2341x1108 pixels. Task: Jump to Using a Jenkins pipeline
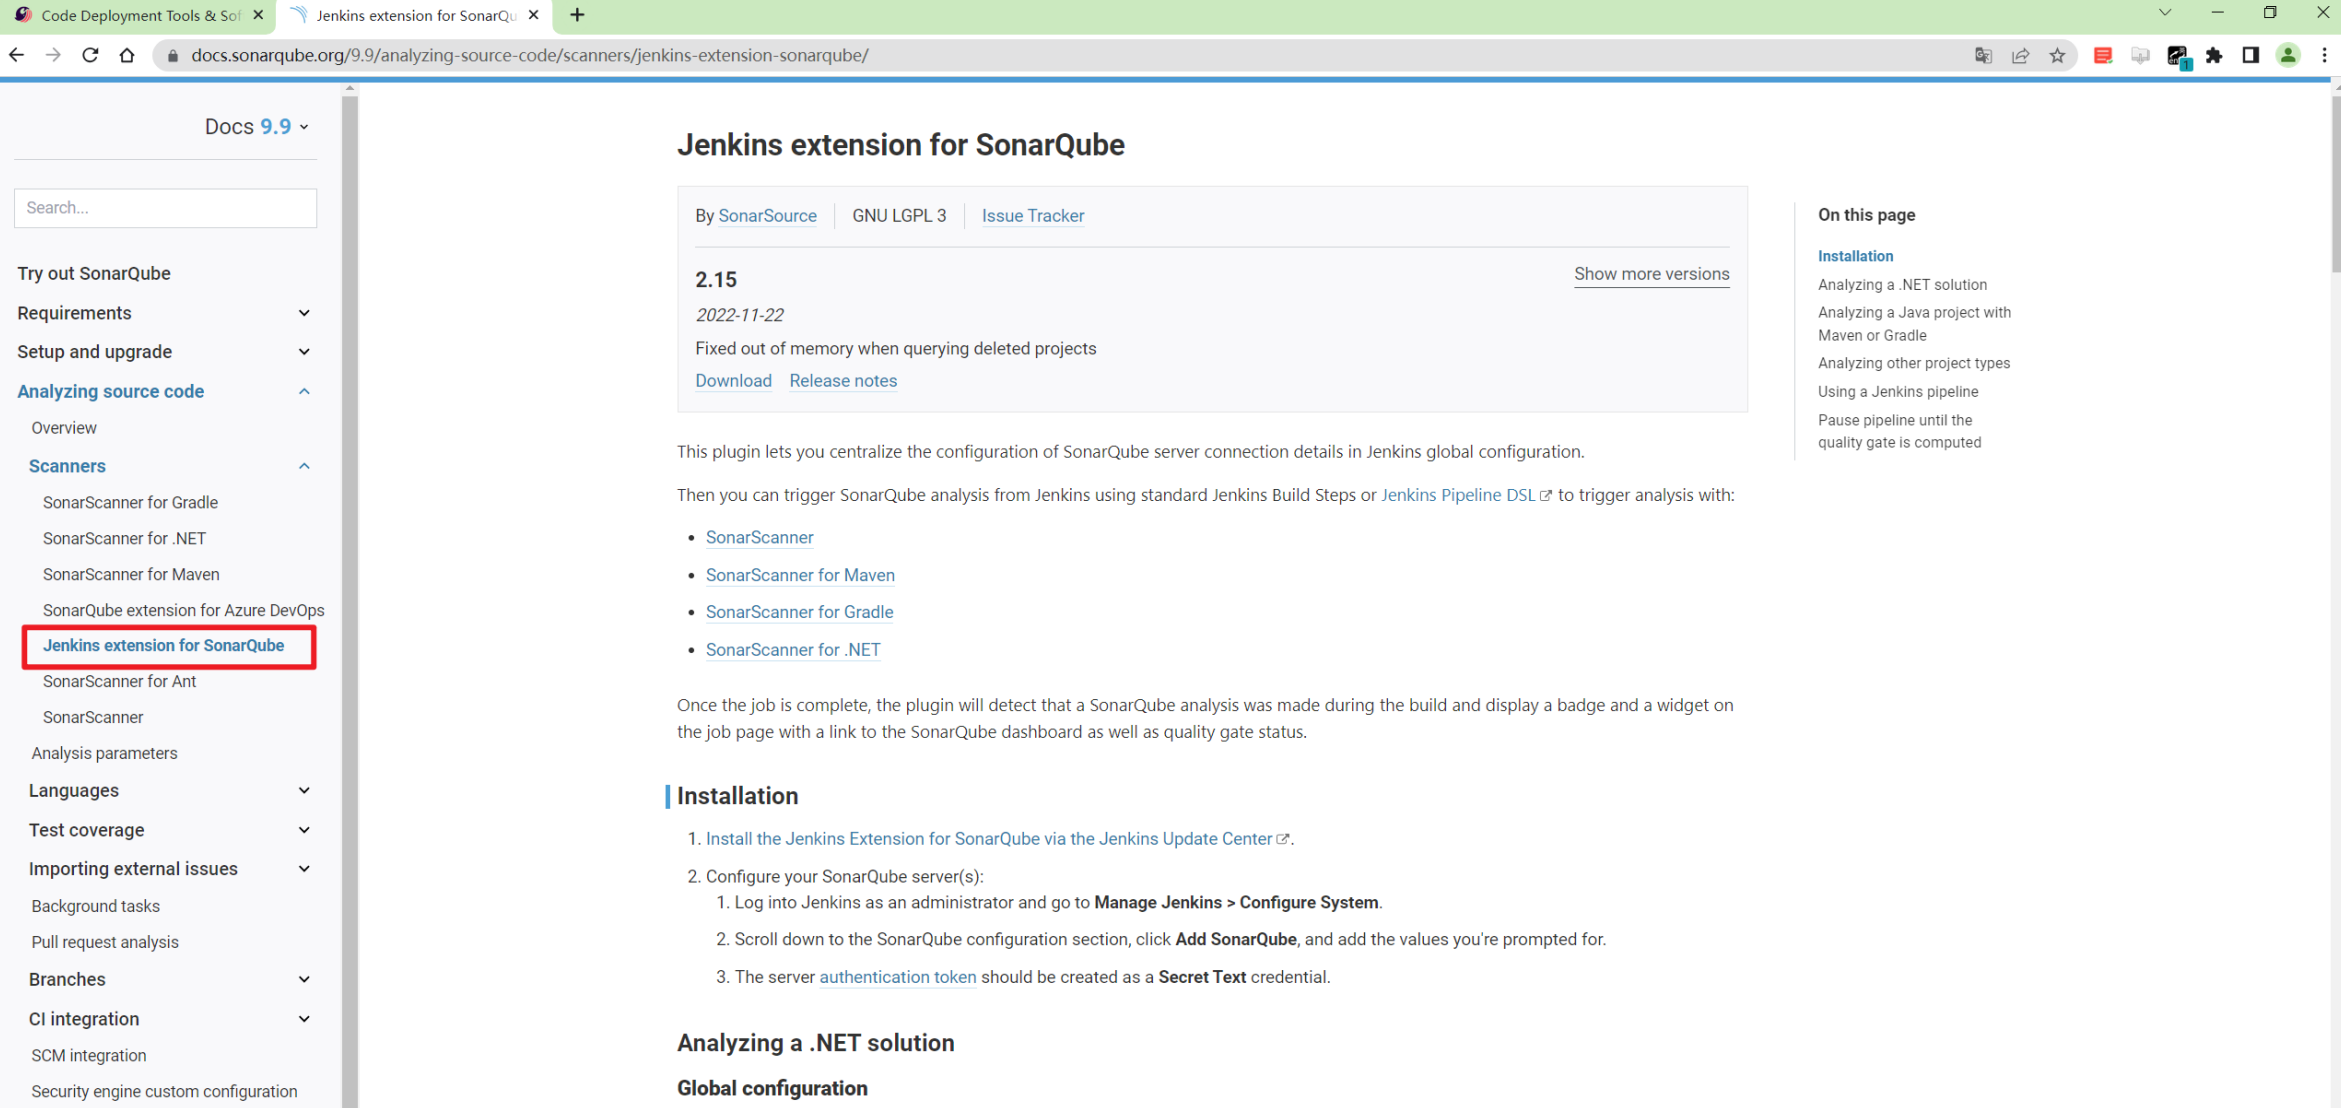coord(1897,392)
